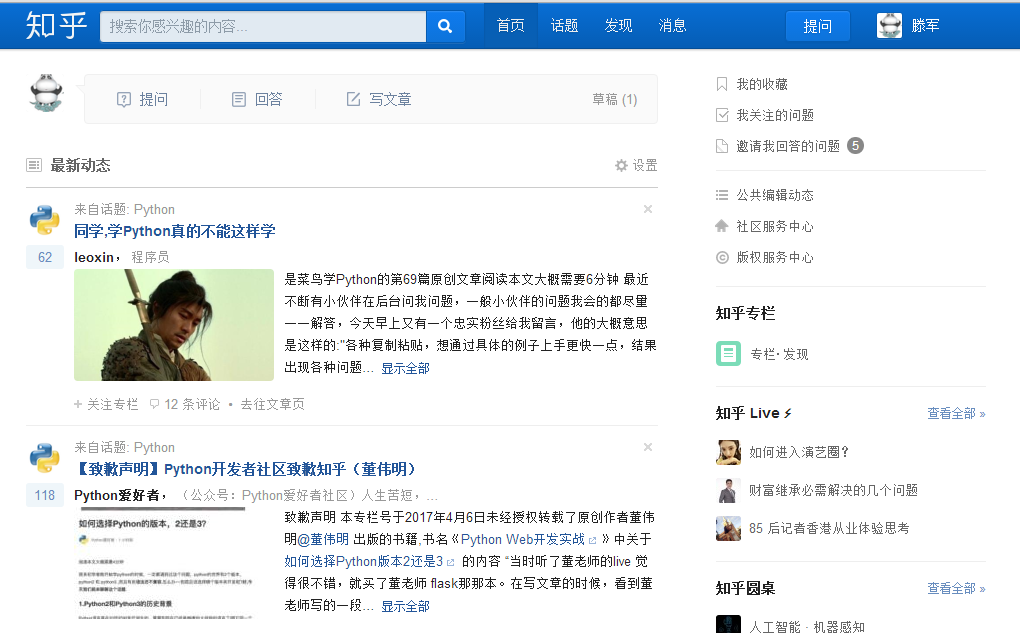Open Live 85 后记者香港从业体验思考
The height and width of the screenshot is (633, 1020).
click(x=829, y=528)
